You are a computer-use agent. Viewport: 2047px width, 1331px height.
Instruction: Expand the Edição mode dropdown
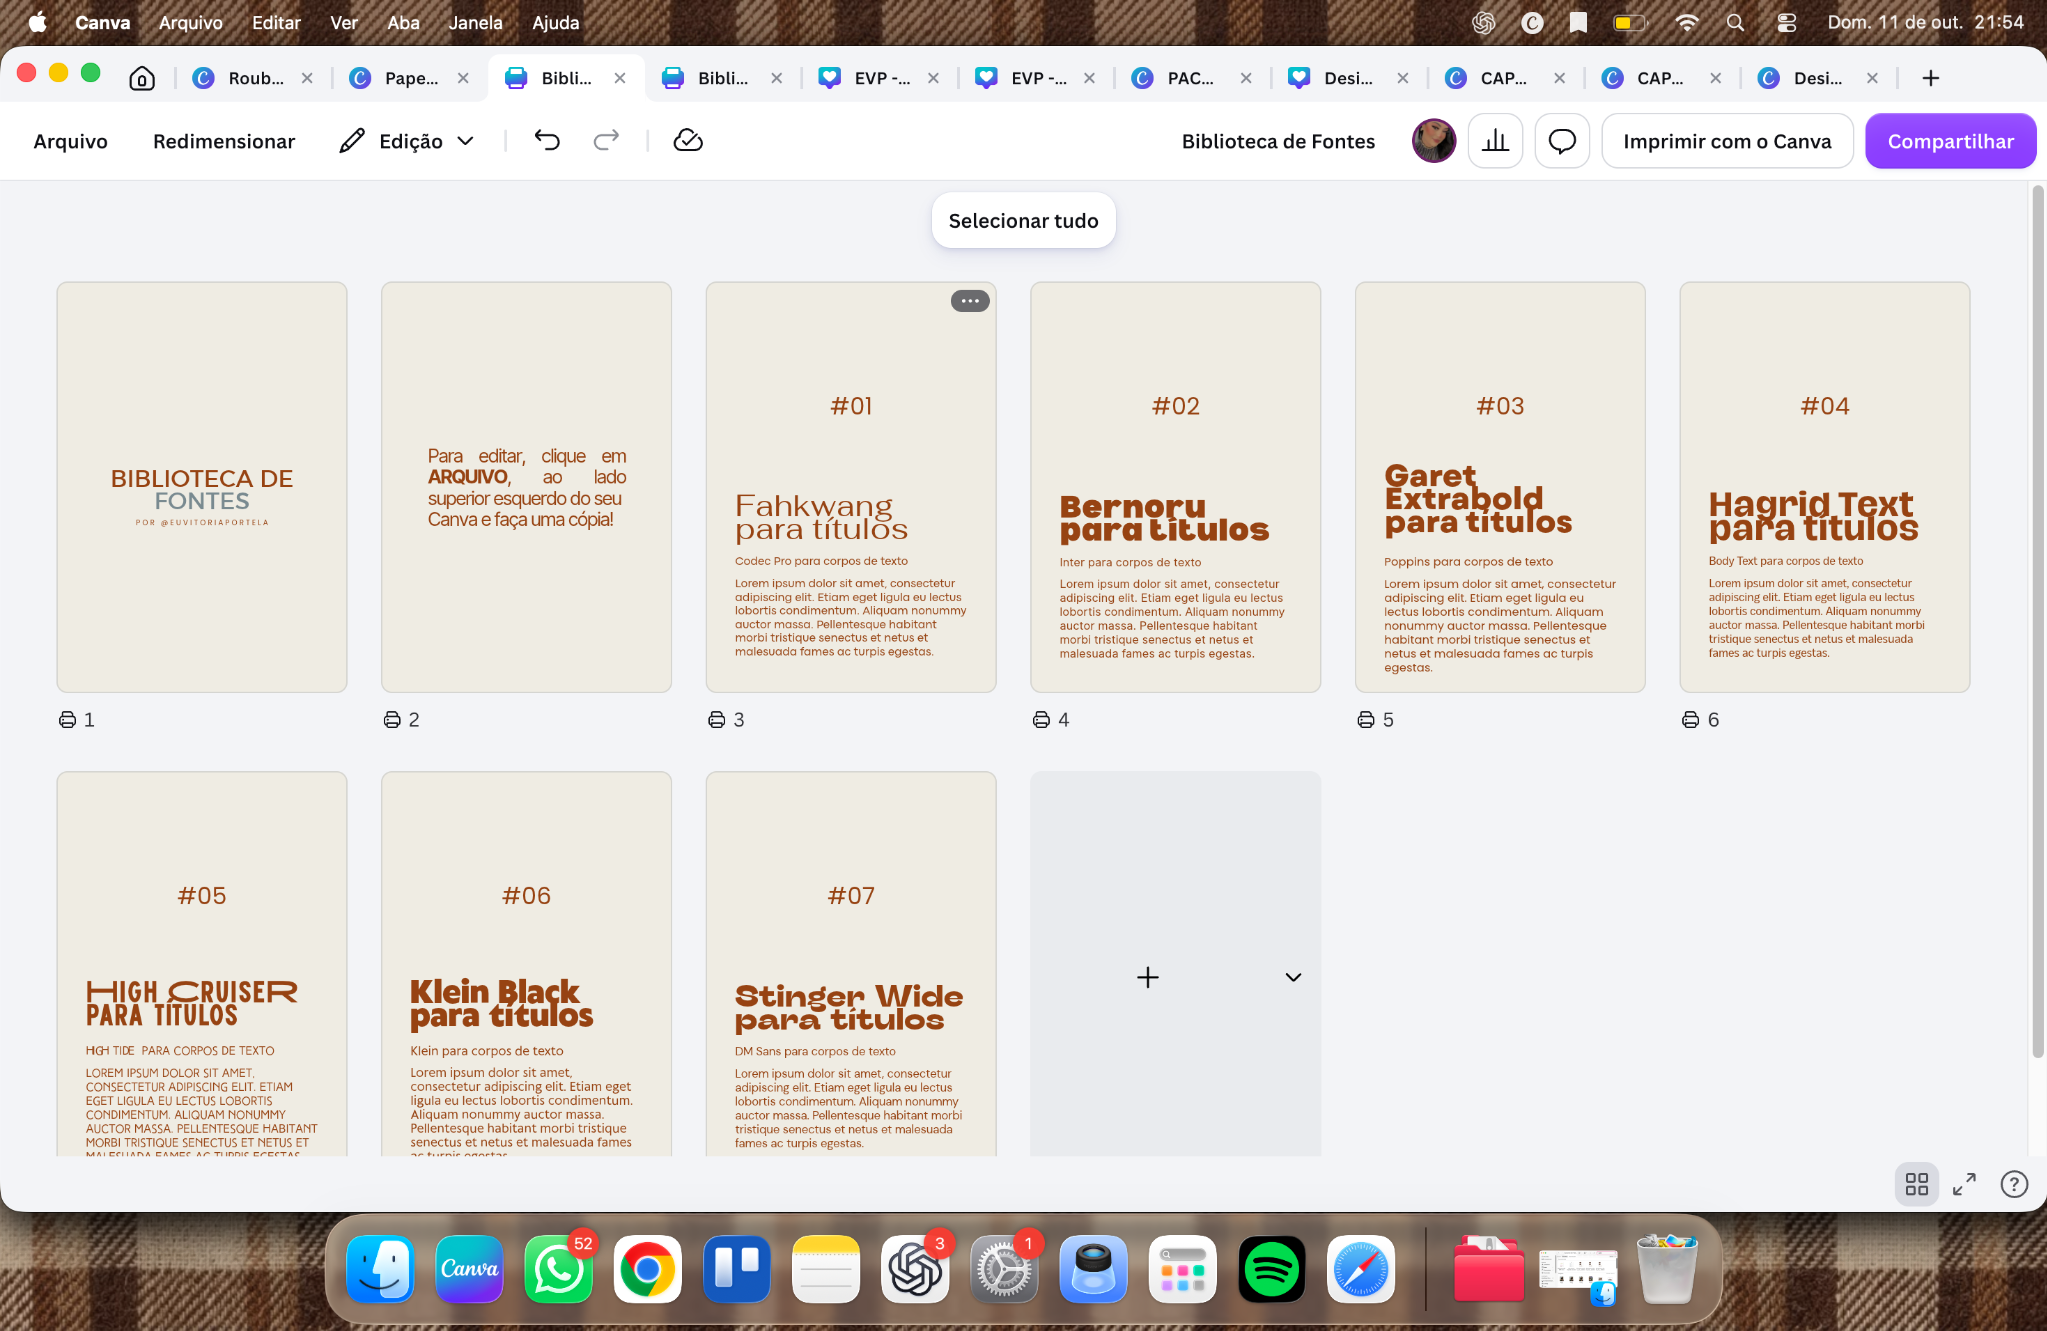pyautogui.click(x=407, y=141)
